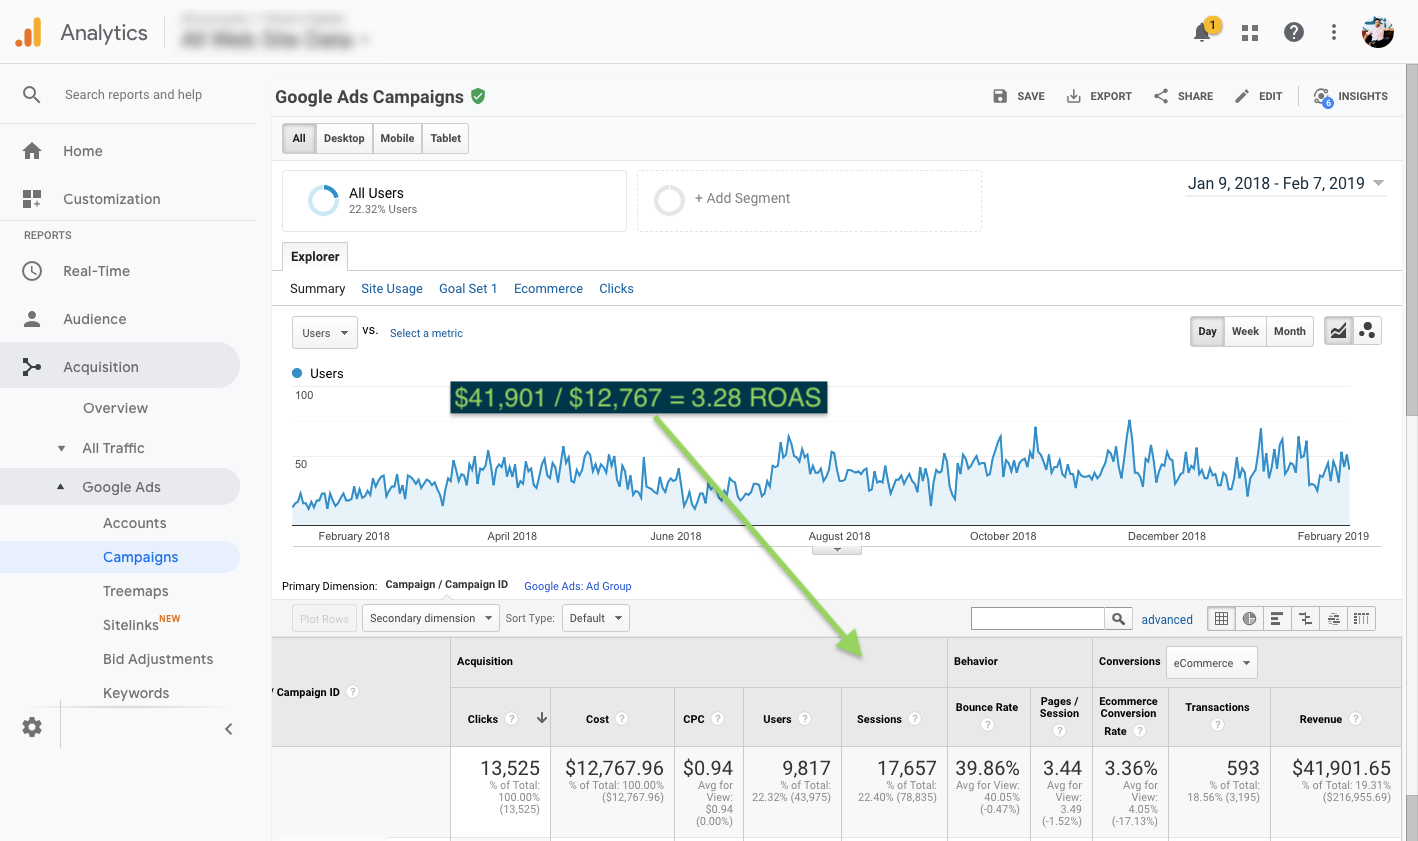The width and height of the screenshot is (1418, 841).
Task: Click the table search magnifier button
Action: click(1119, 618)
